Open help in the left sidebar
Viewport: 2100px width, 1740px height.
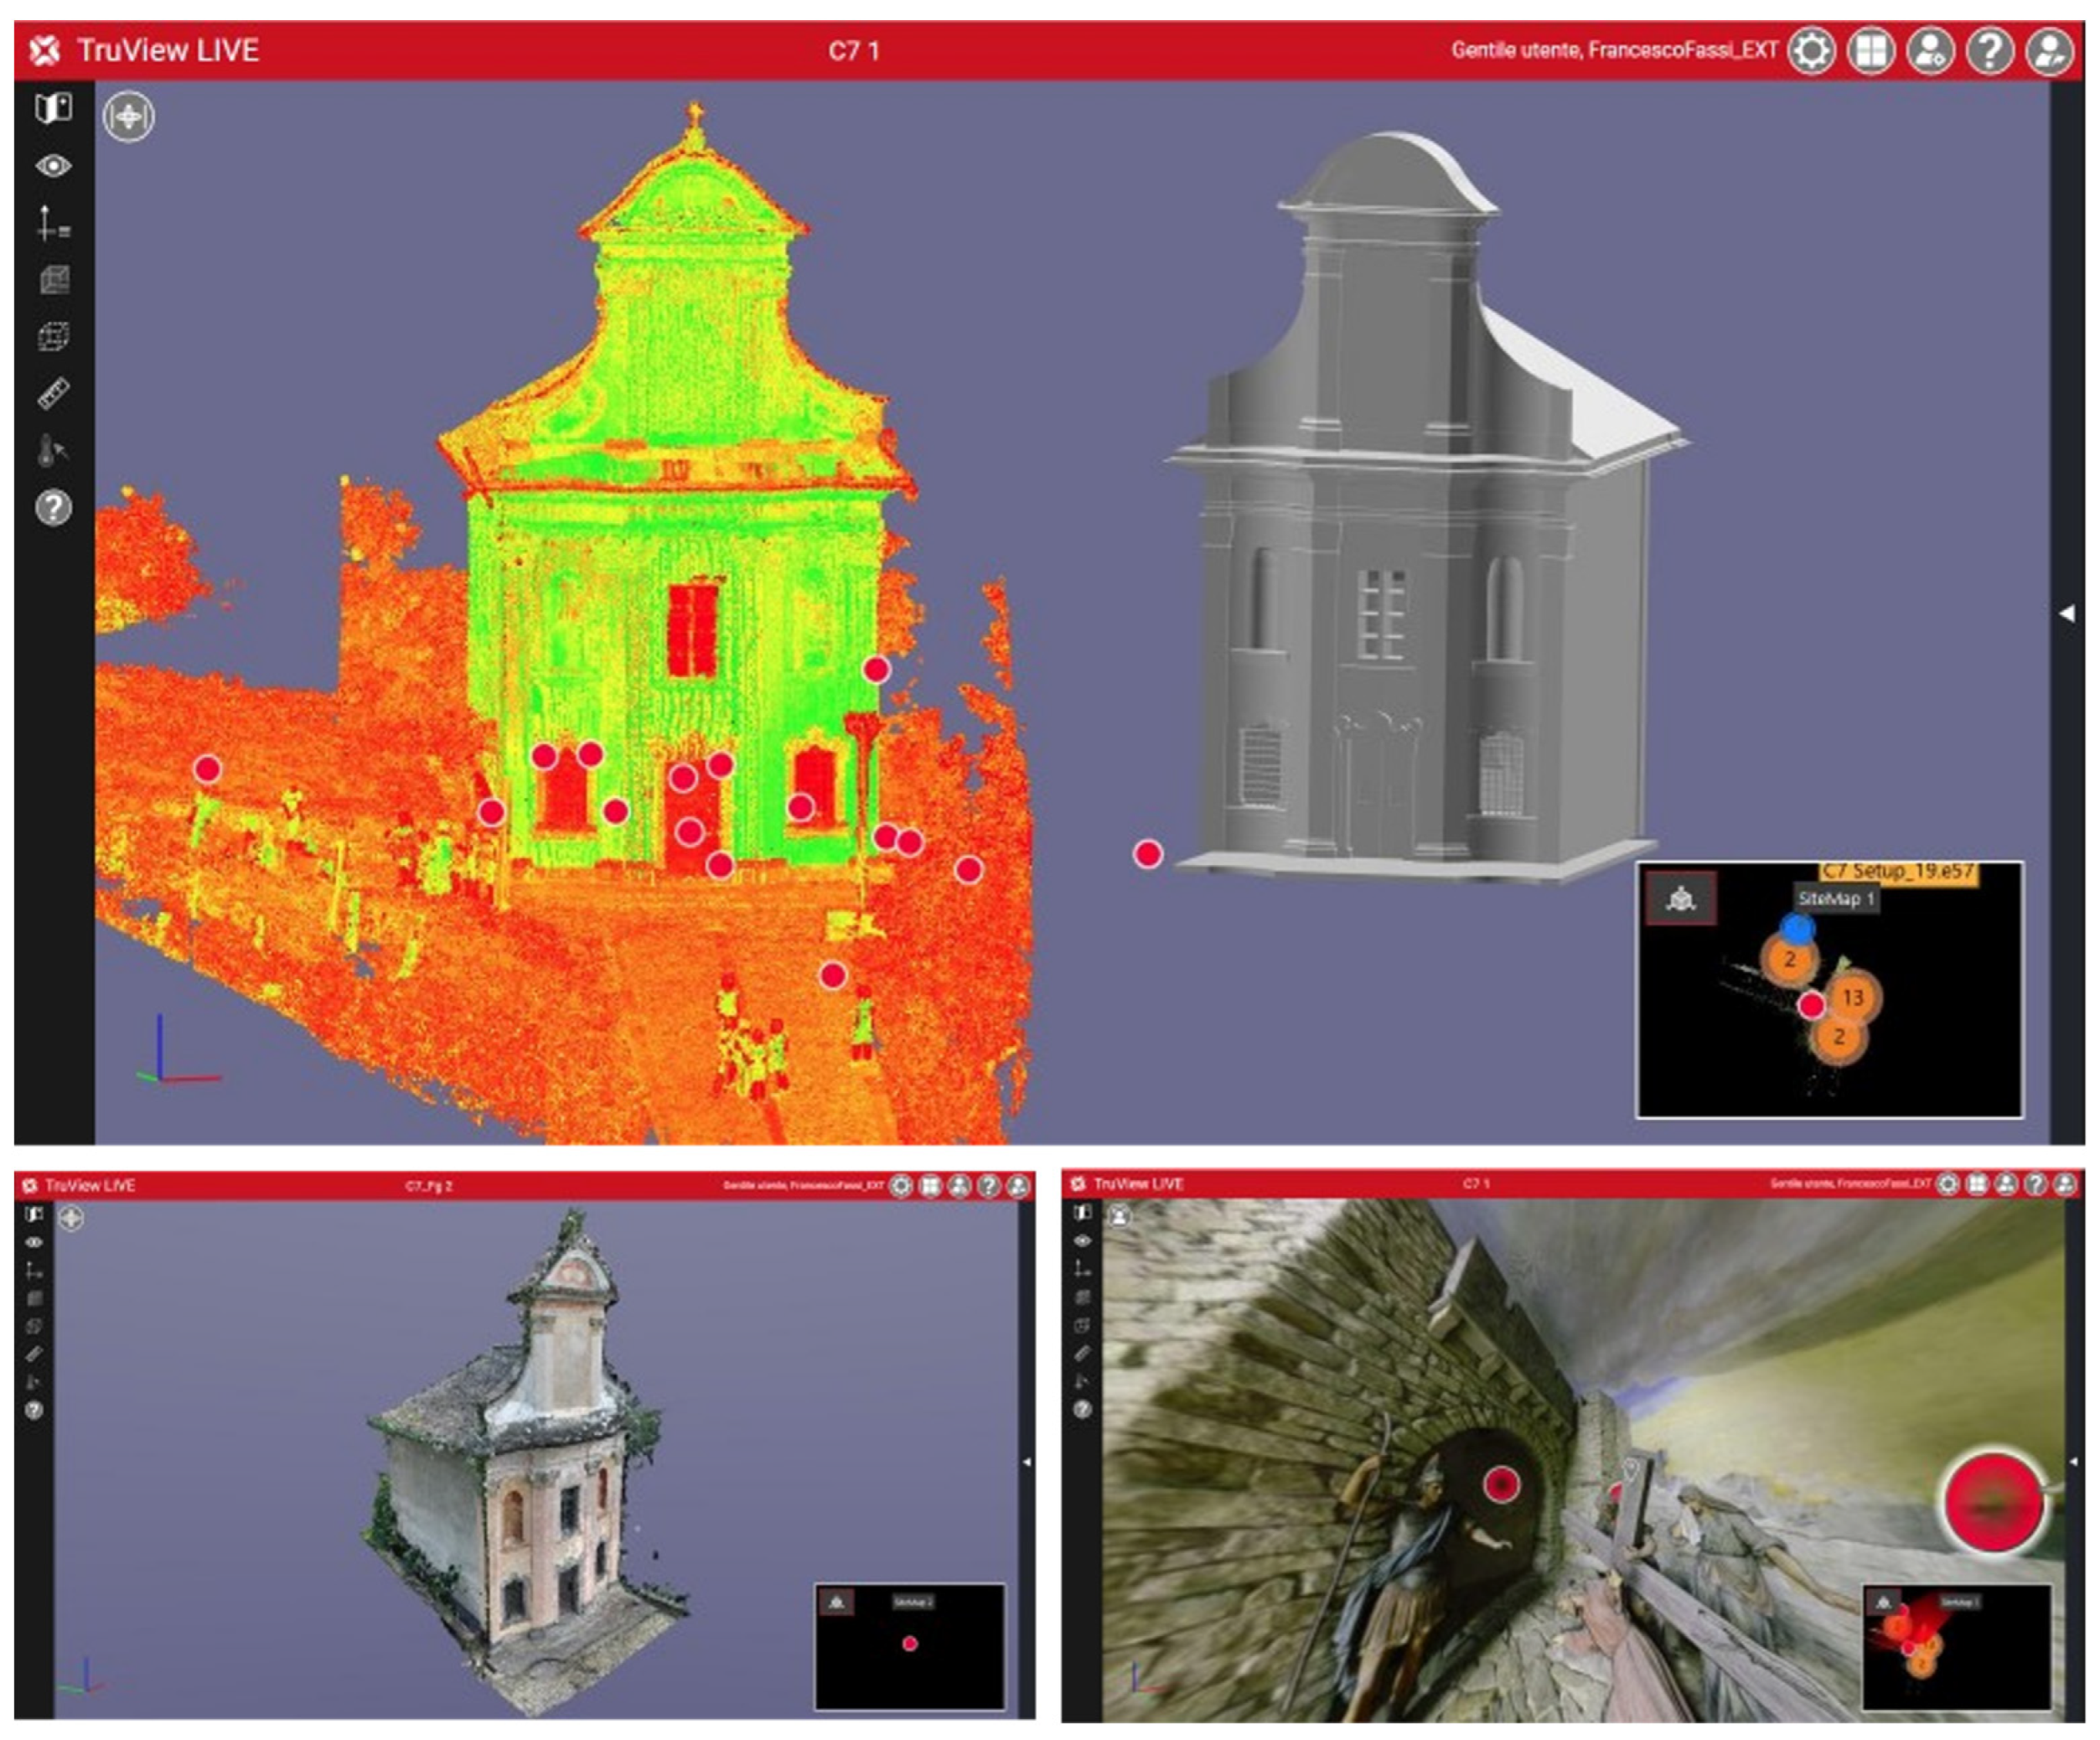[x=53, y=508]
